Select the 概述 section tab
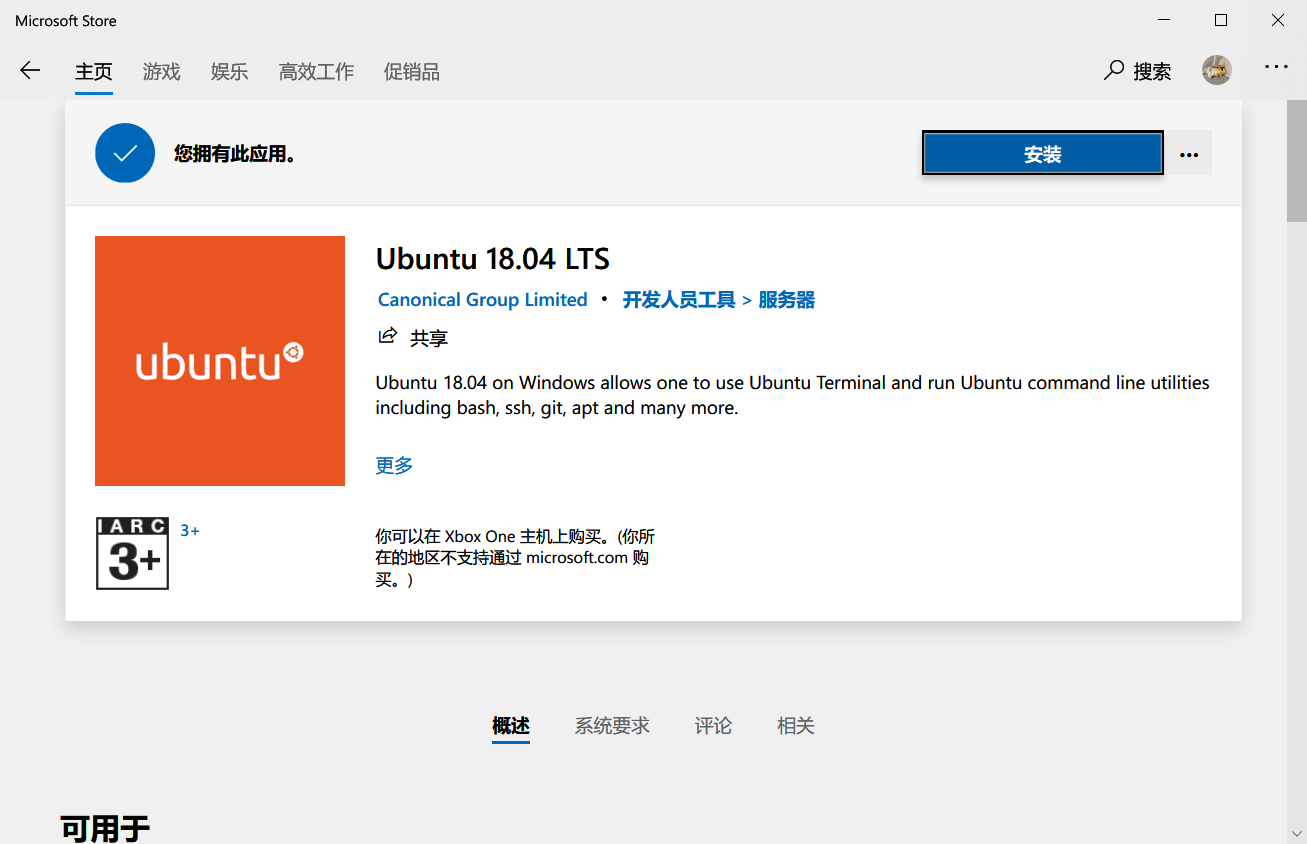Viewport: 1307px width, 844px height. click(511, 726)
